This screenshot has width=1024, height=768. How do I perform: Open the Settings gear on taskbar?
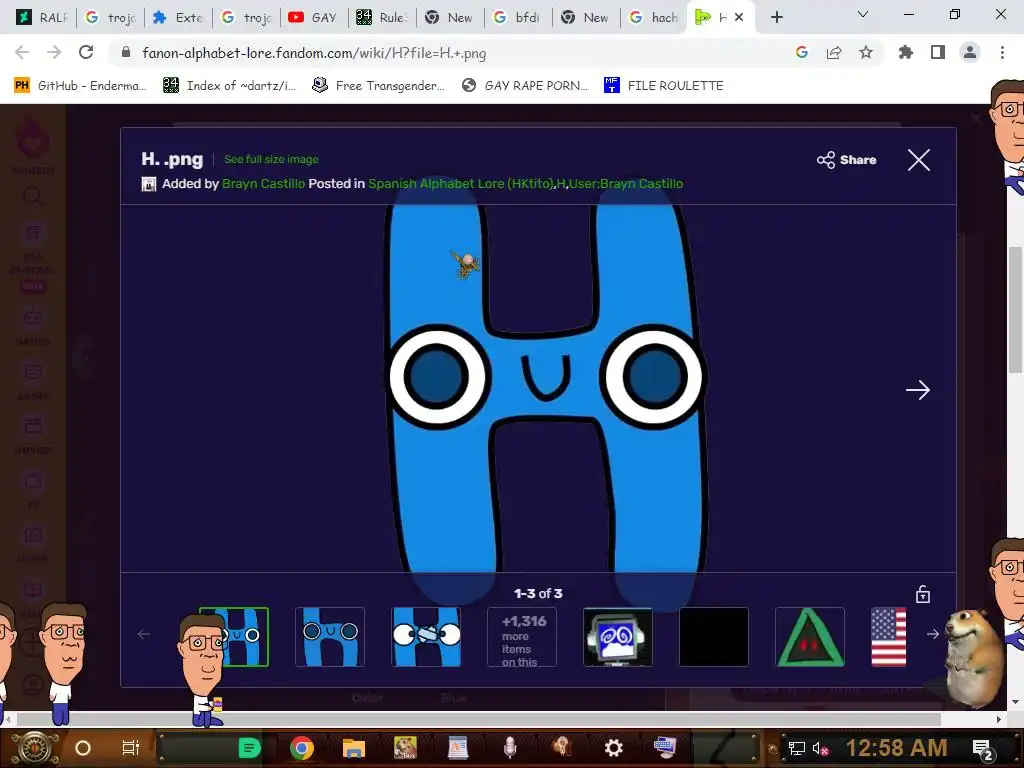(613, 748)
